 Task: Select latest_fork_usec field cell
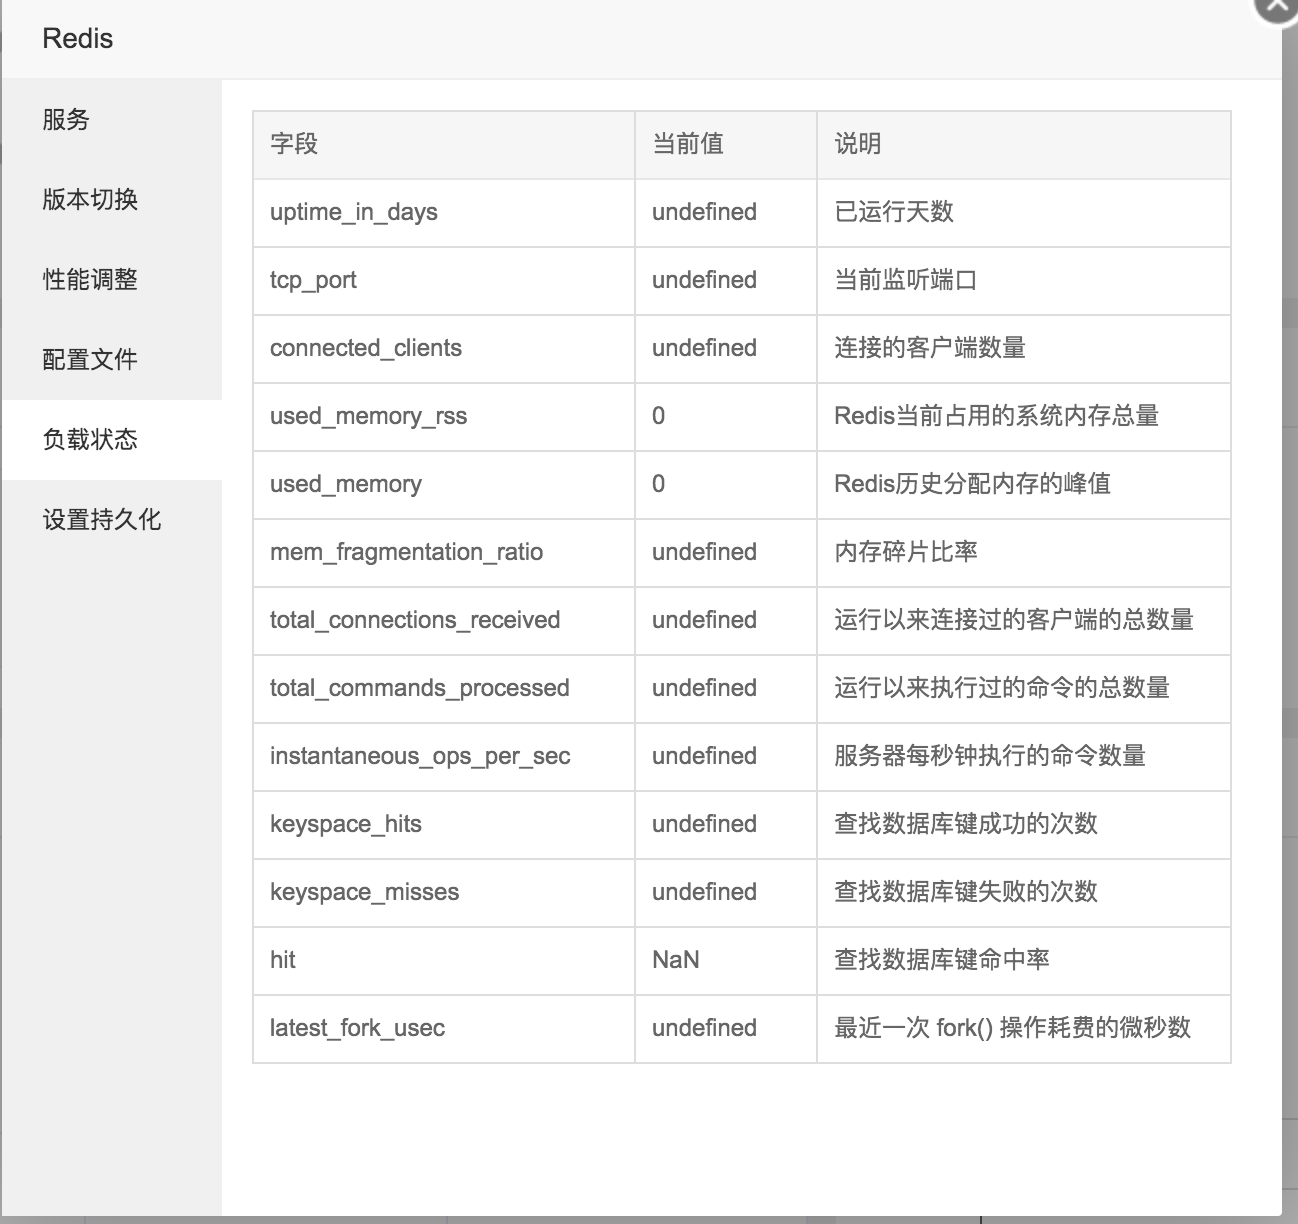tap(444, 1029)
